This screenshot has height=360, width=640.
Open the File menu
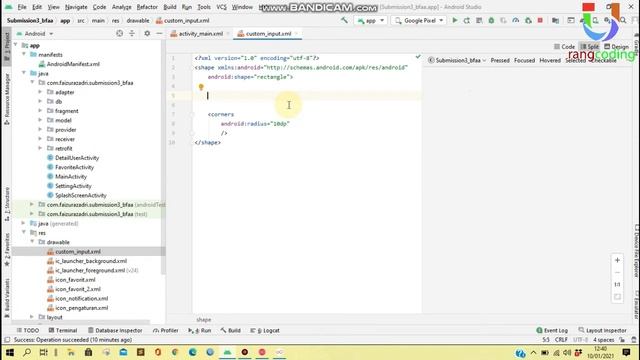coord(22,7)
